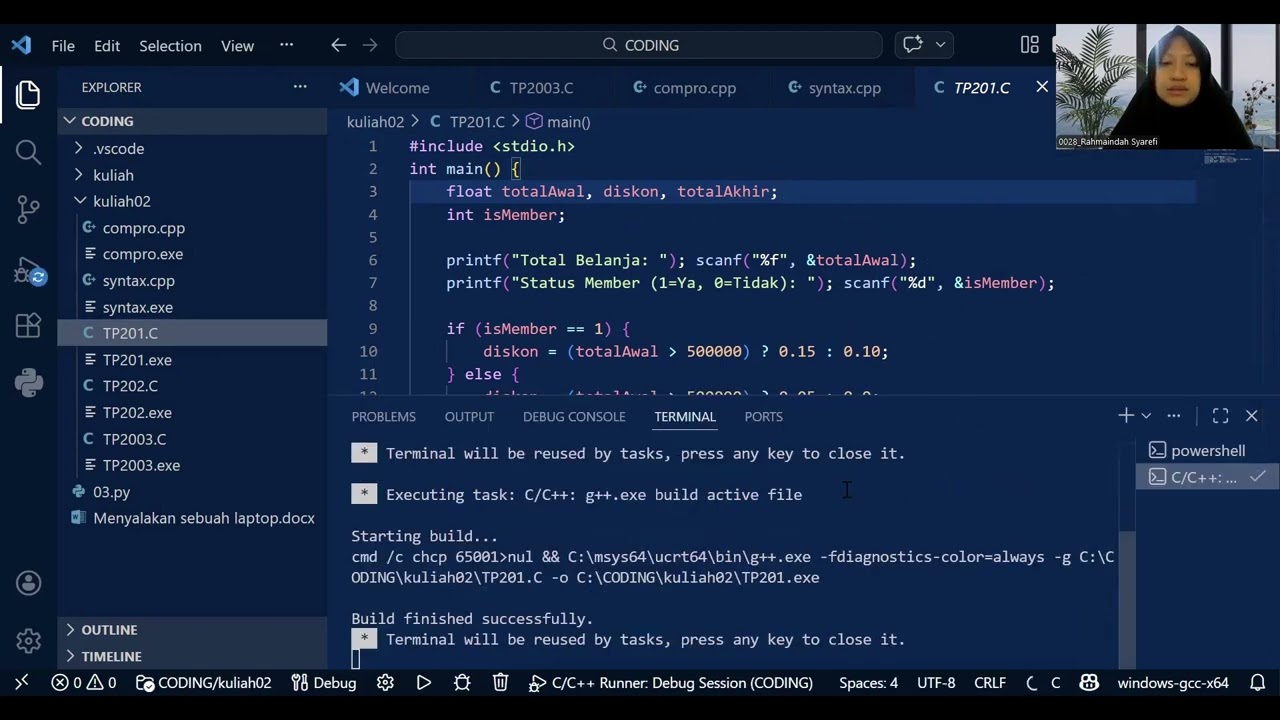
Task: Open notifications bell icon
Action: point(1258,683)
